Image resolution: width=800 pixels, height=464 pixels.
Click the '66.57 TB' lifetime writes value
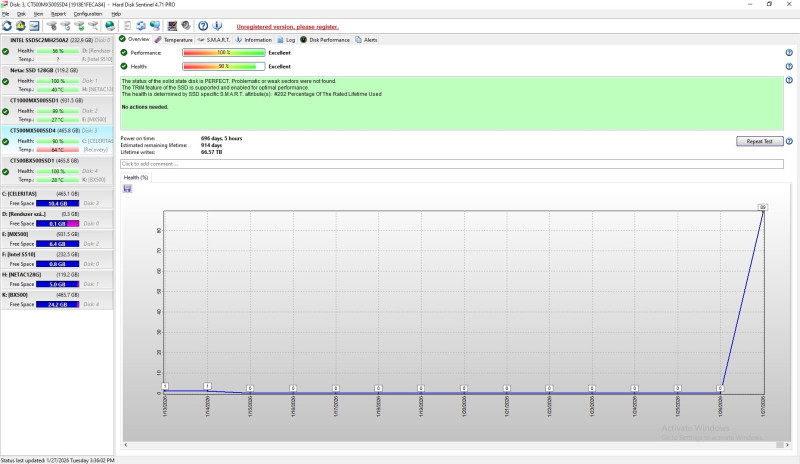pos(211,152)
